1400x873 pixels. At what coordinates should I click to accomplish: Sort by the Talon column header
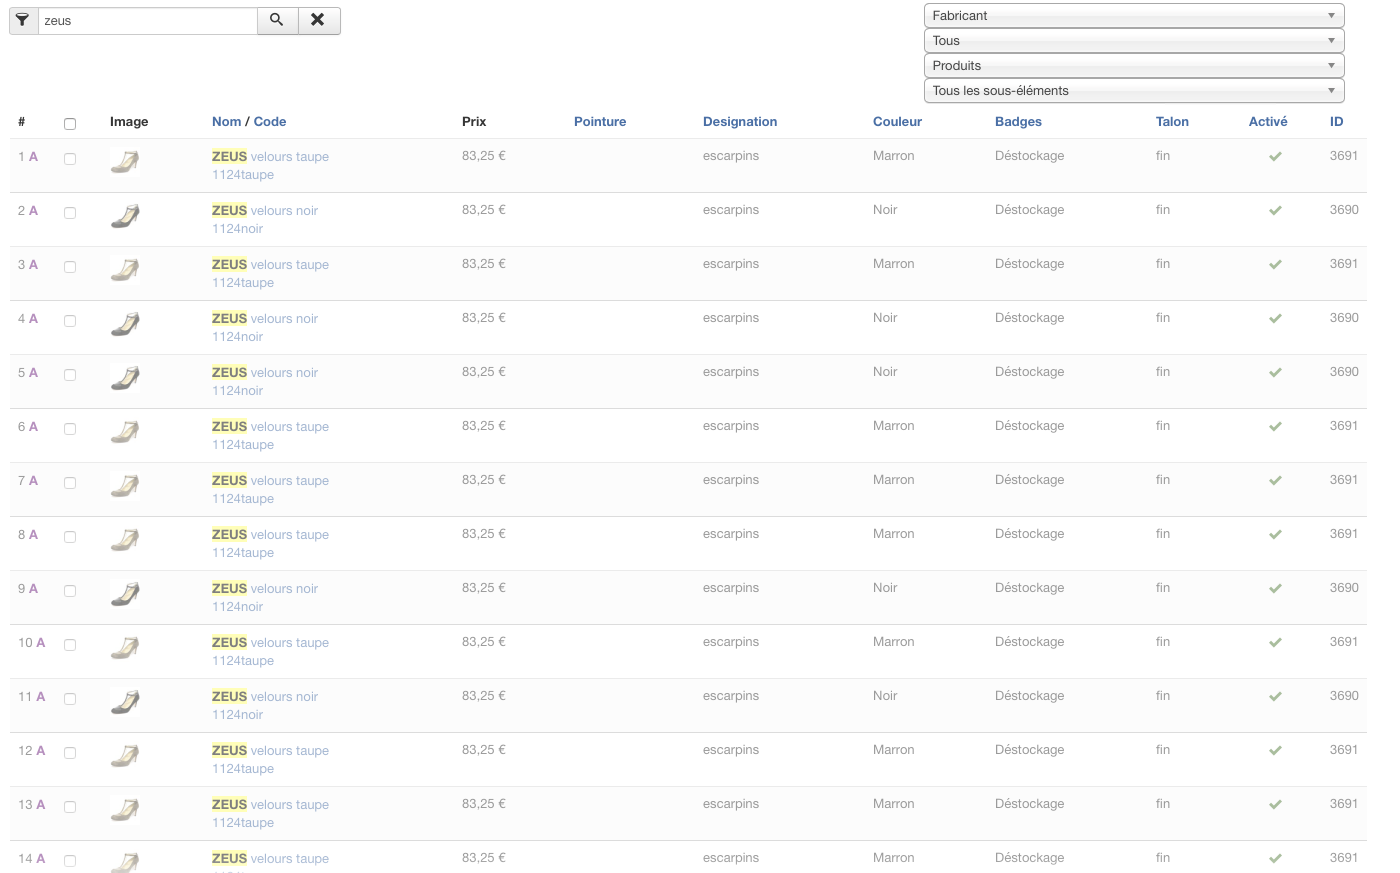point(1172,122)
